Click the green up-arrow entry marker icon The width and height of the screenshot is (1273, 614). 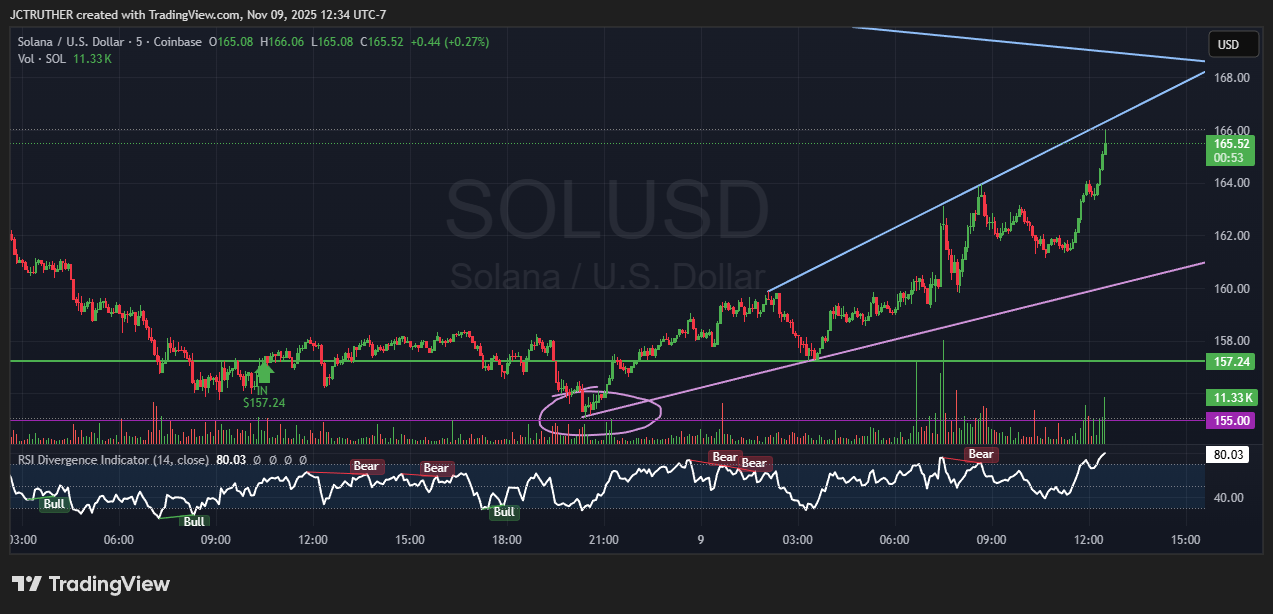263,374
